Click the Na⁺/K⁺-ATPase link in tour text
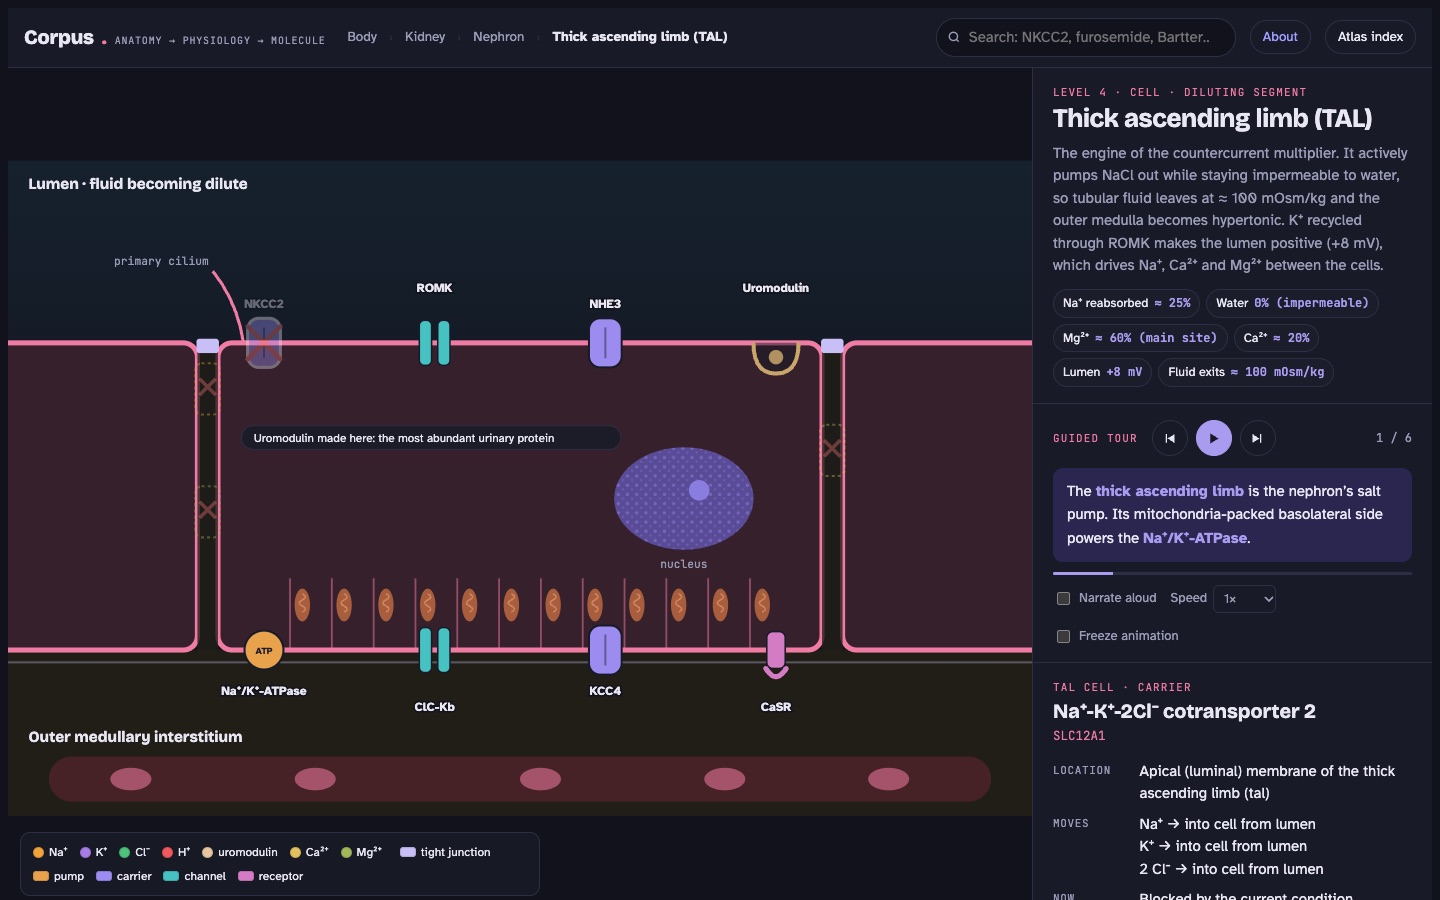1440x900 pixels. (1195, 538)
